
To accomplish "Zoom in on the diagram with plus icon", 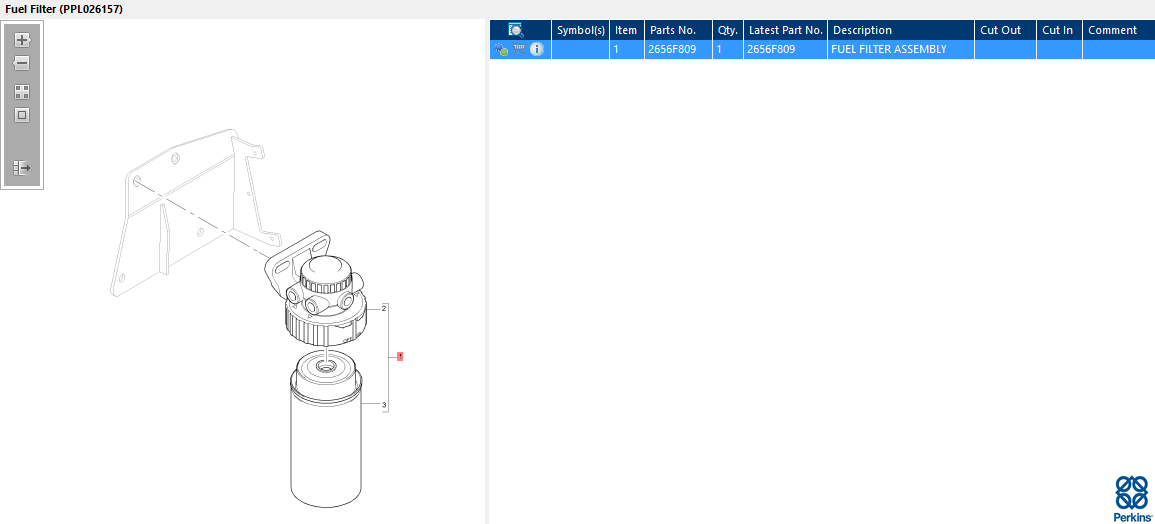I will coord(22,40).
